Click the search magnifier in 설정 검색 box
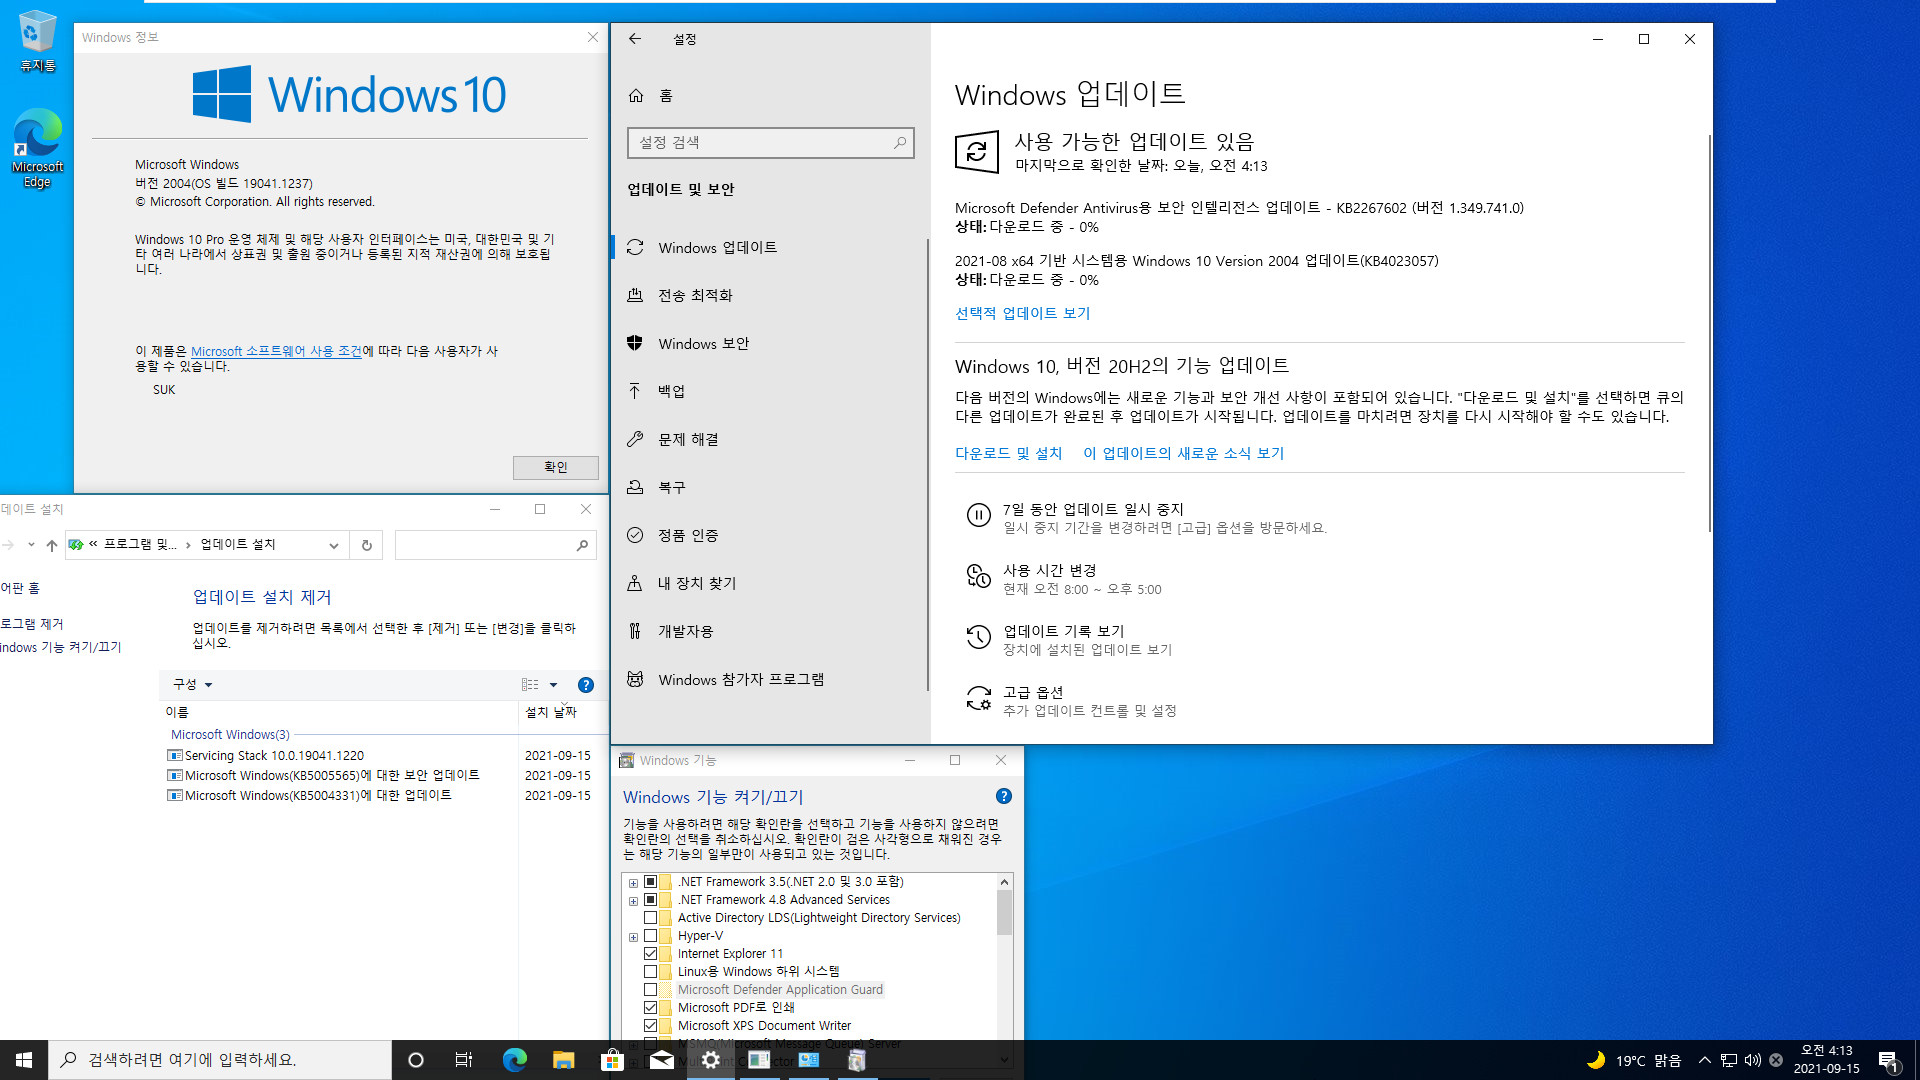The width and height of the screenshot is (1920, 1080). [900, 143]
